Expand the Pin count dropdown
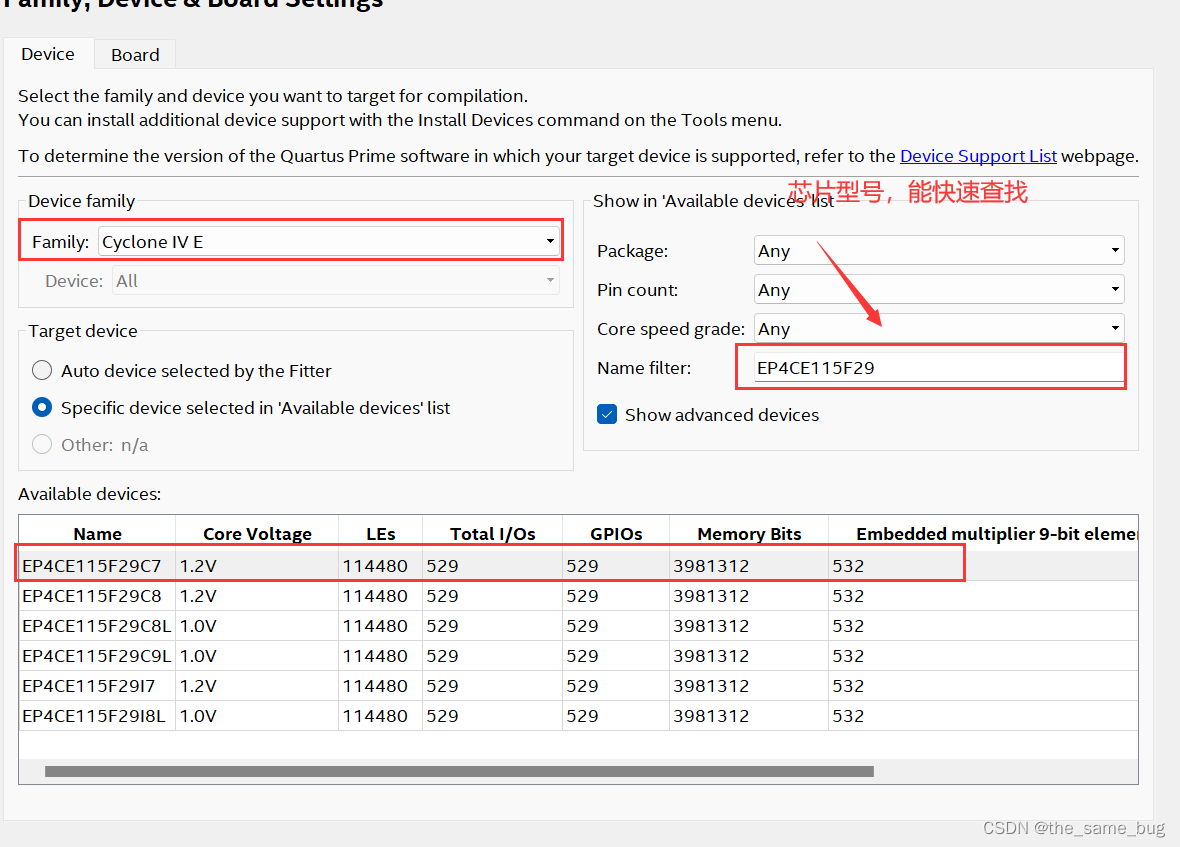The image size is (1180, 847). point(938,290)
